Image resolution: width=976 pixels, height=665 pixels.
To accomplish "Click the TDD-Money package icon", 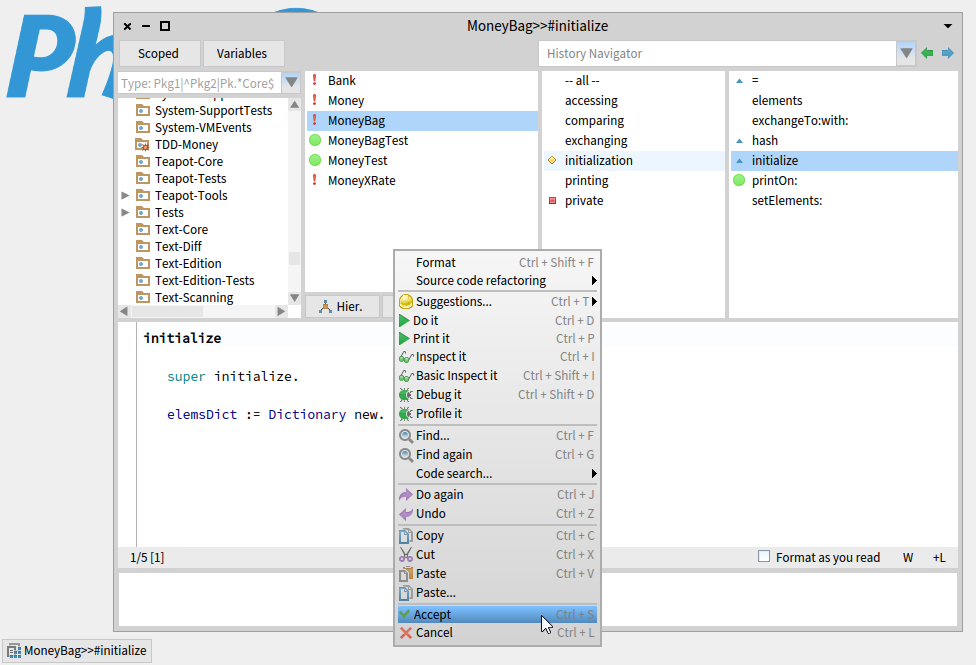I will (x=143, y=144).
